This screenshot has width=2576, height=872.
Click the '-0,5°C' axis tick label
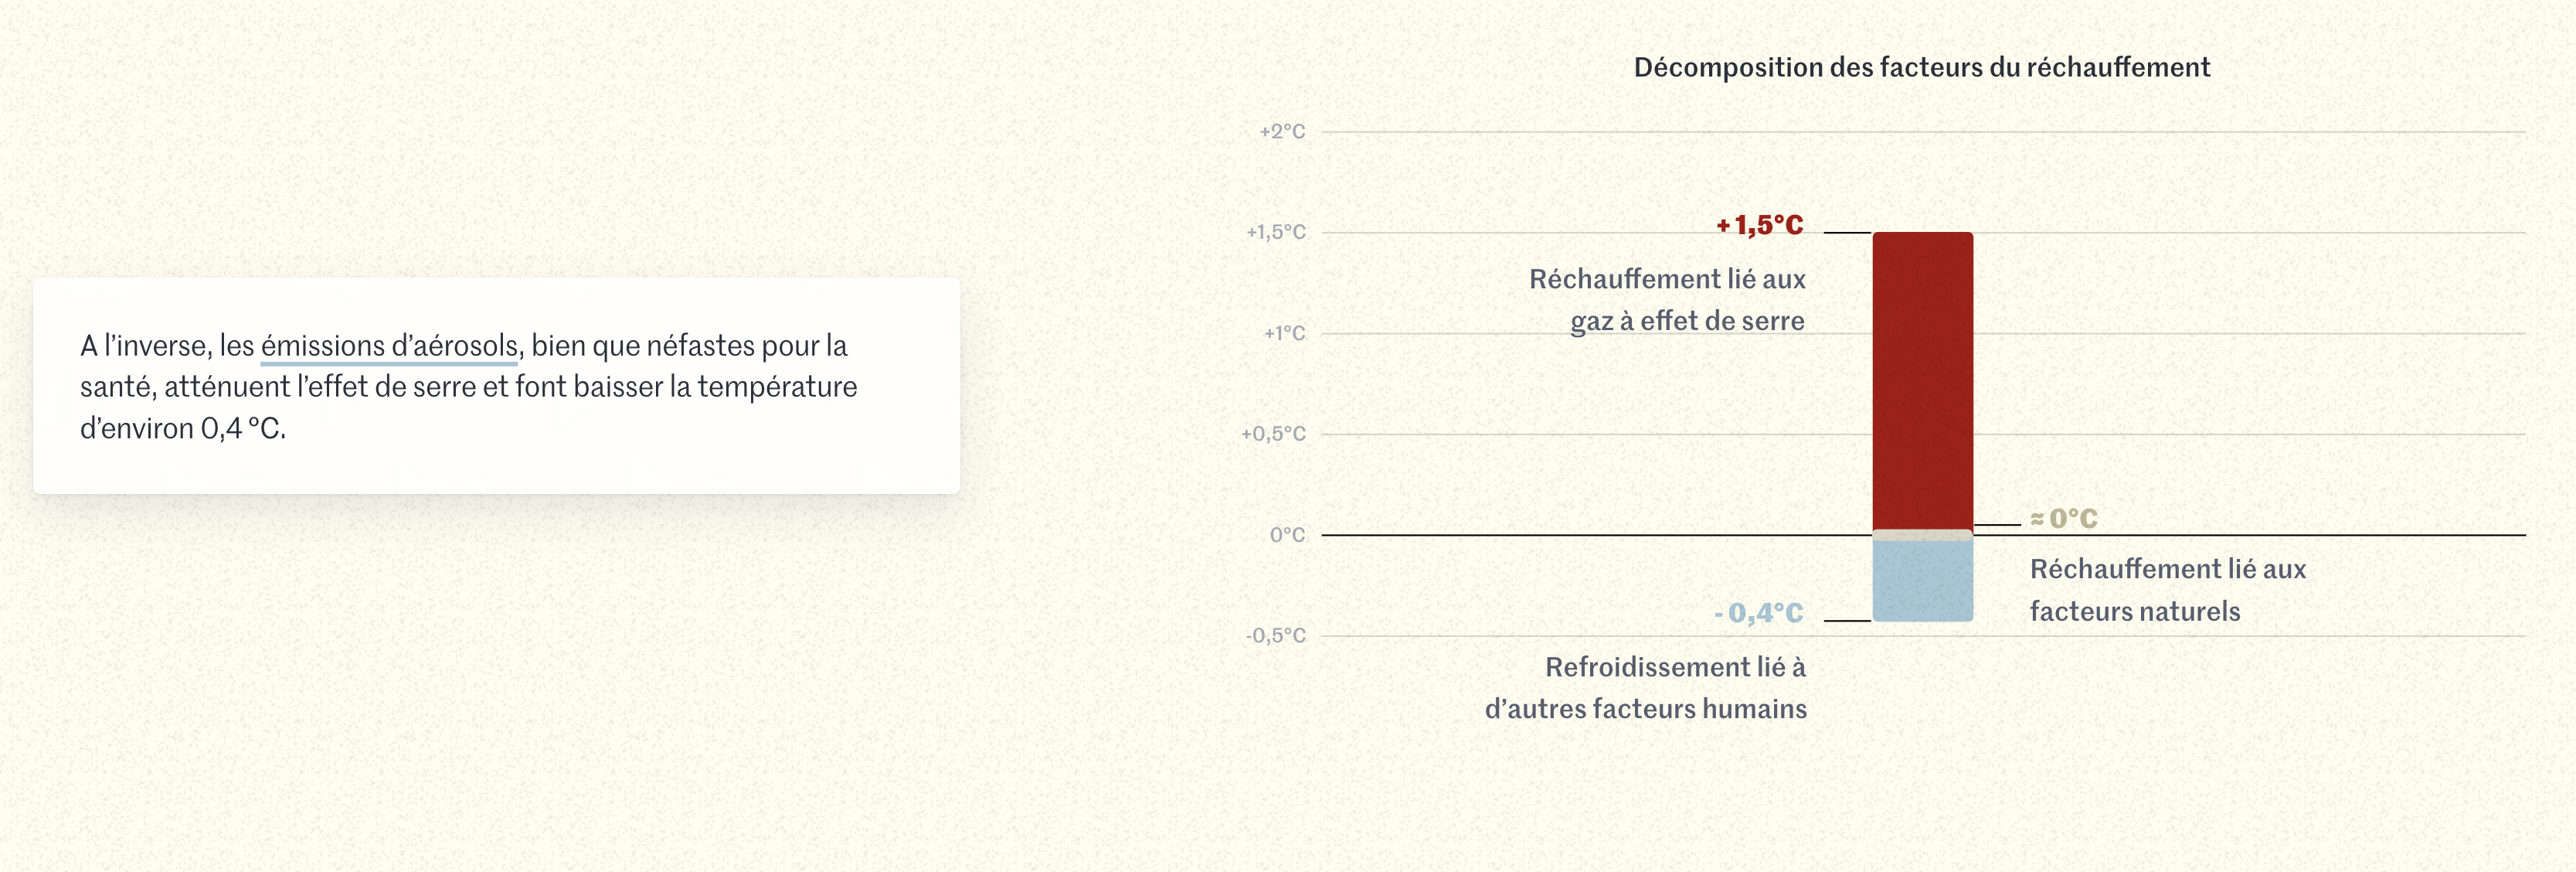tap(1275, 636)
